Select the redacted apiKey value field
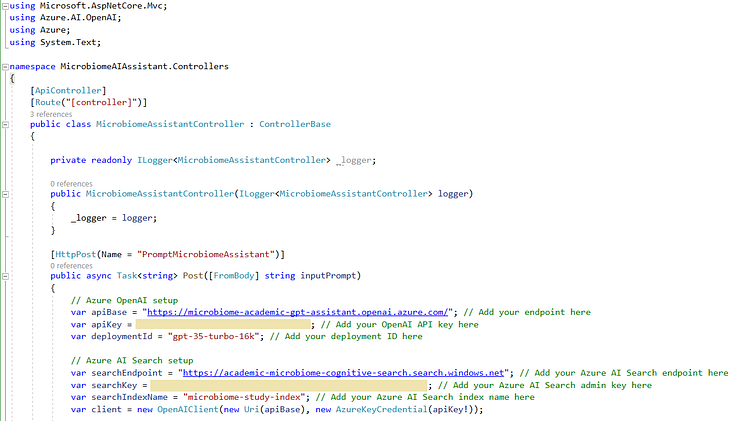735x423 pixels. click(223, 325)
